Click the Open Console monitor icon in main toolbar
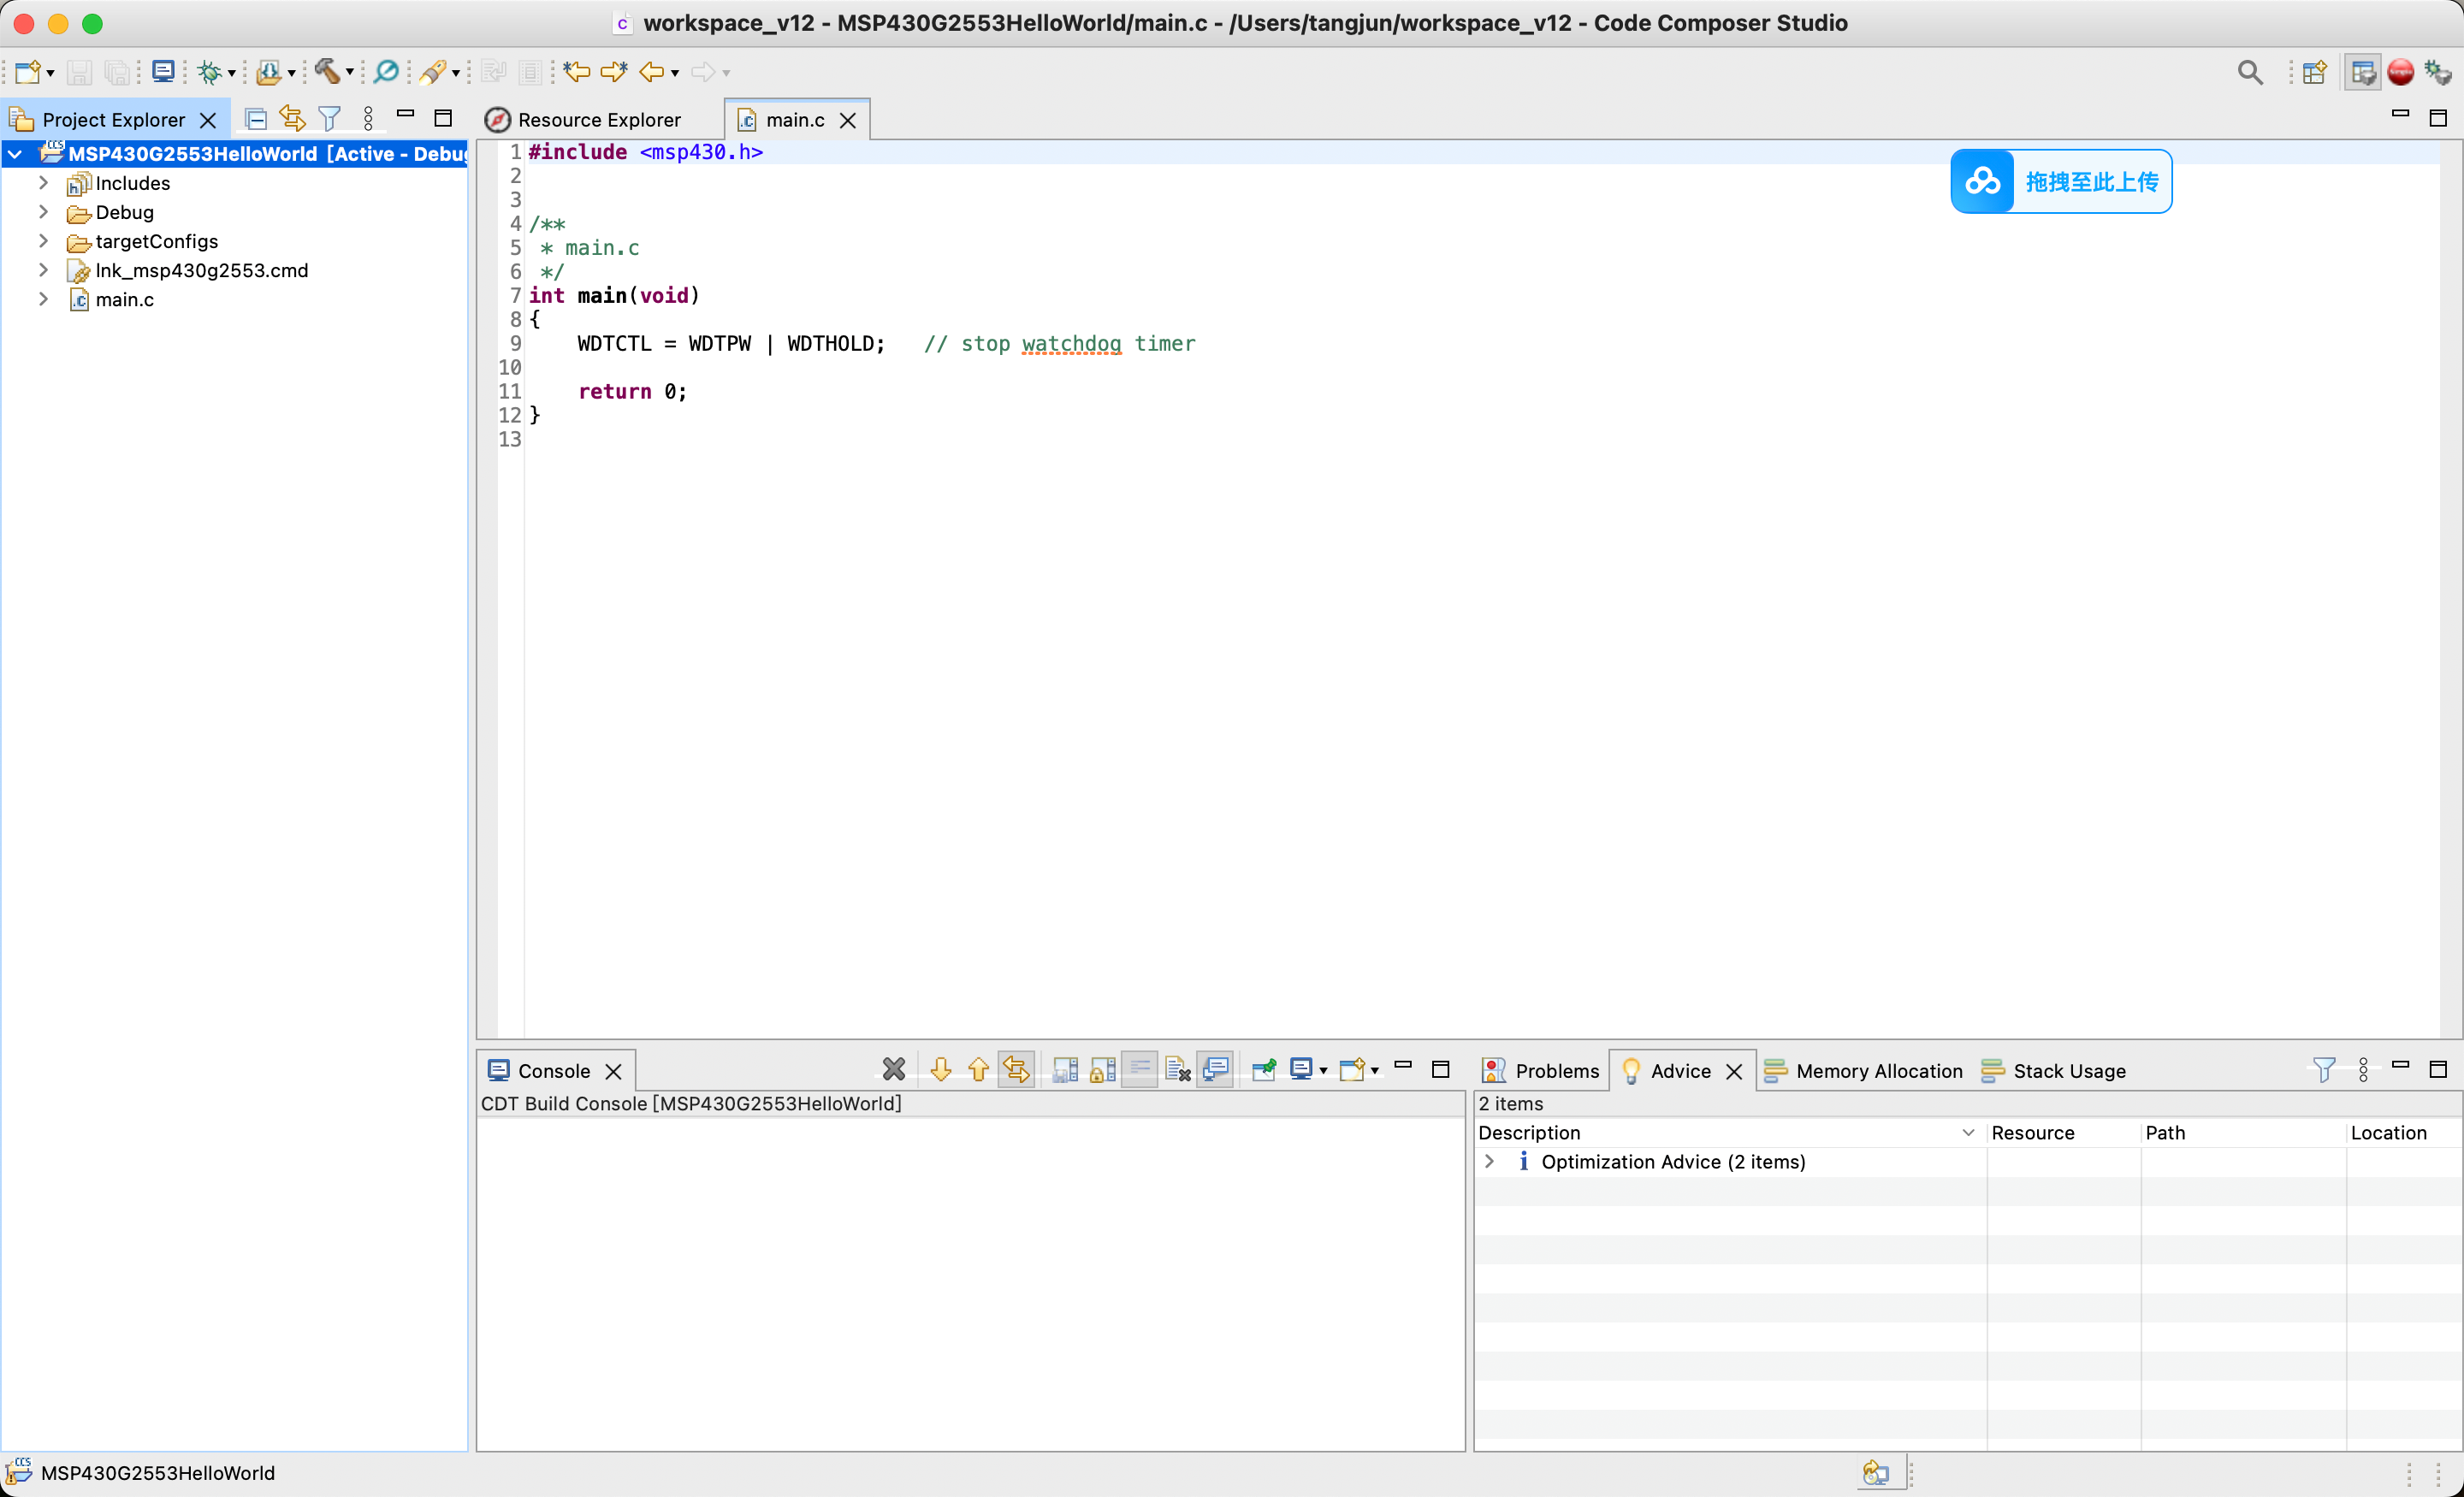Viewport: 2464px width, 1497px height. (x=163, y=71)
